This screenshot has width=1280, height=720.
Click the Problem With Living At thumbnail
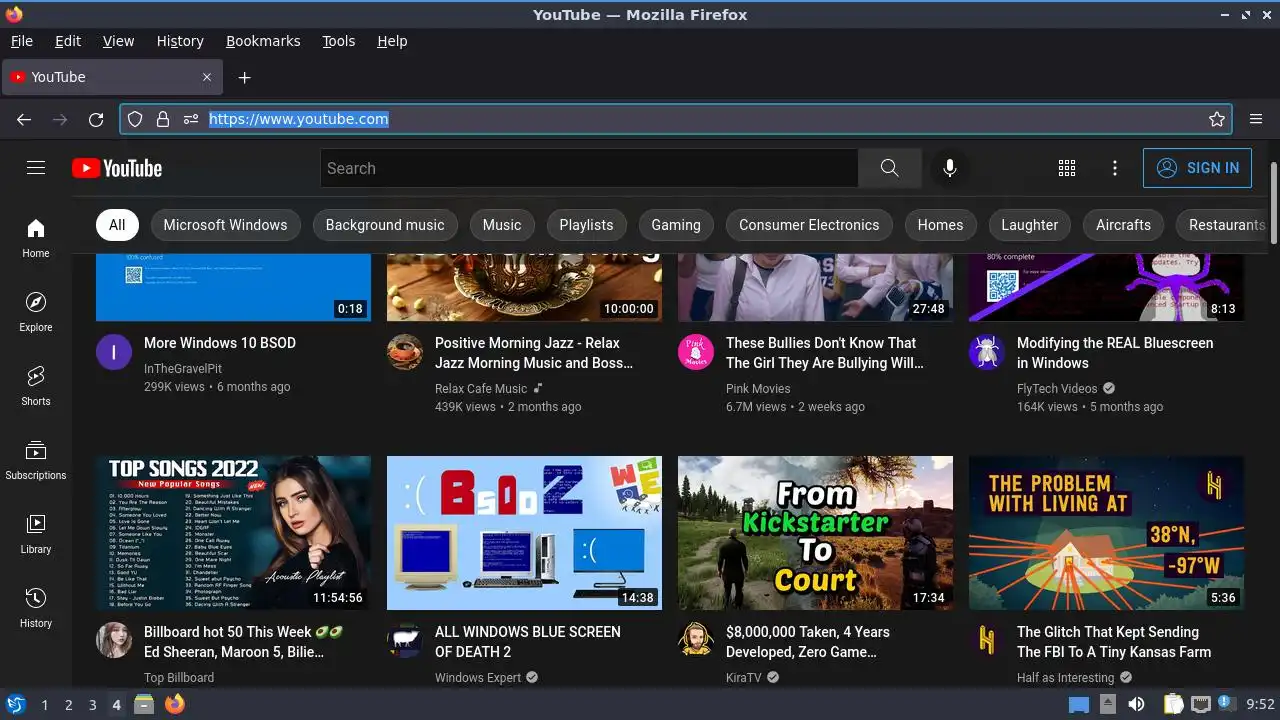click(x=1106, y=533)
